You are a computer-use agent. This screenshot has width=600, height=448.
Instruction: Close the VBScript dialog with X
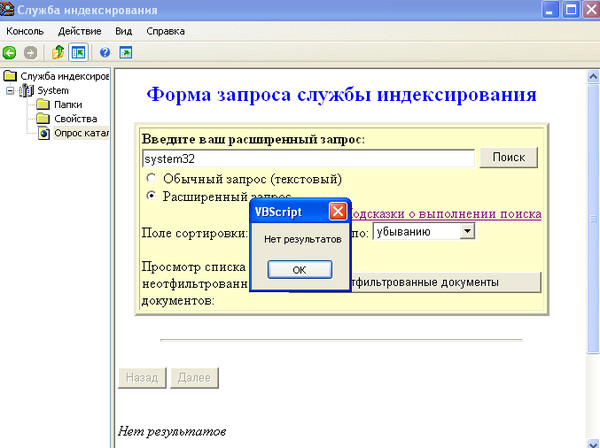(x=338, y=211)
